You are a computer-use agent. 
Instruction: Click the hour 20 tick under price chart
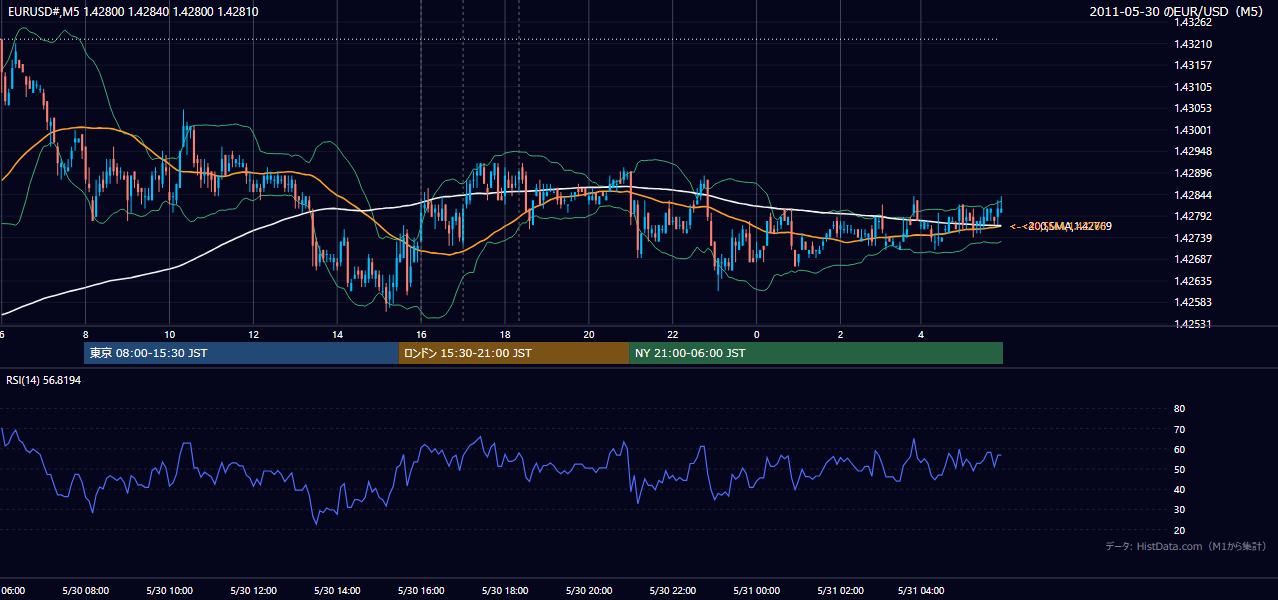pos(589,334)
